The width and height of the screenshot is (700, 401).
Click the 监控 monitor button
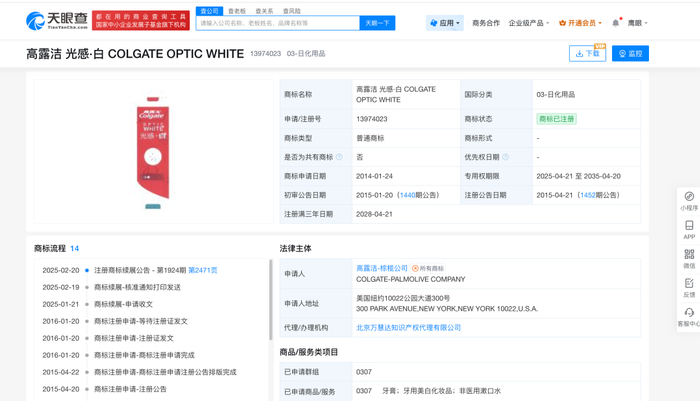coord(630,54)
